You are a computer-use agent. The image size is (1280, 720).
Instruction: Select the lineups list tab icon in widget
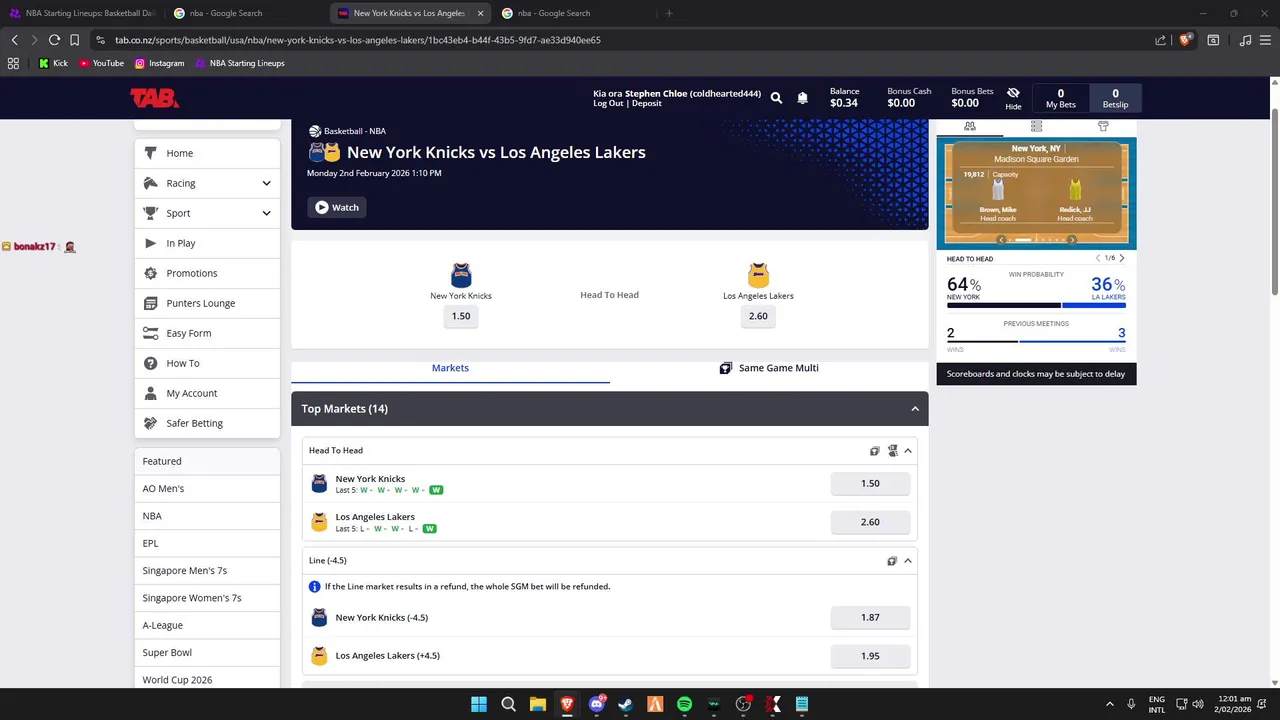click(1036, 127)
